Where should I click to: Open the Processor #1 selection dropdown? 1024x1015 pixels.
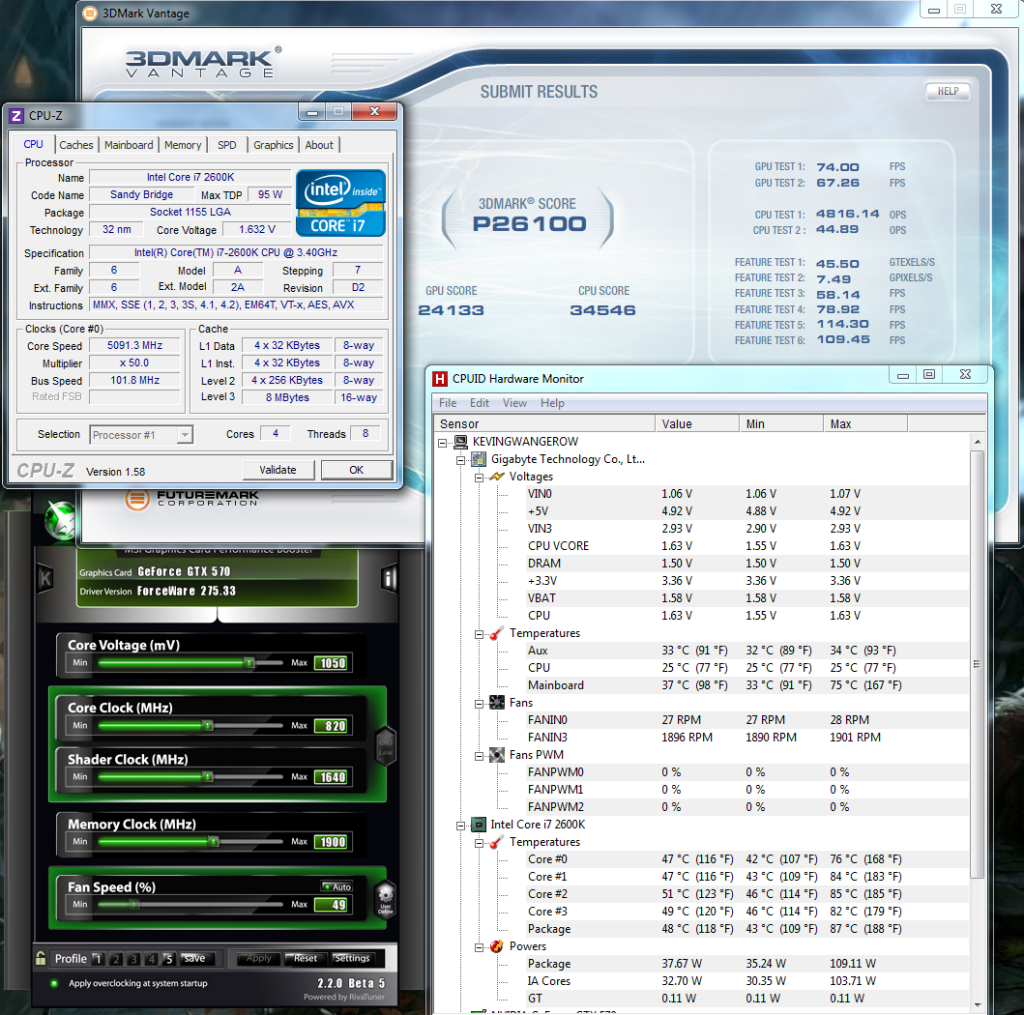pos(185,435)
